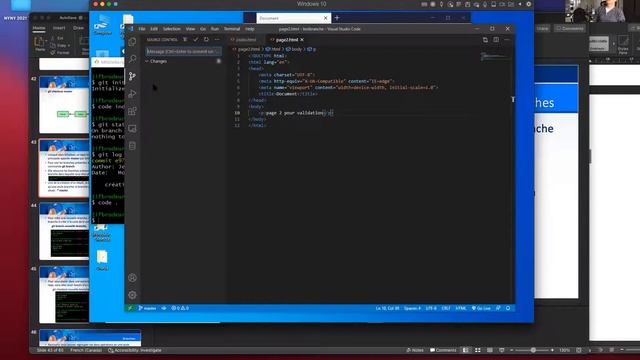This screenshot has height=360, width=640.
Task: Click the zoom slider in PowerPoint status bar
Action: pyautogui.click(x=533, y=350)
